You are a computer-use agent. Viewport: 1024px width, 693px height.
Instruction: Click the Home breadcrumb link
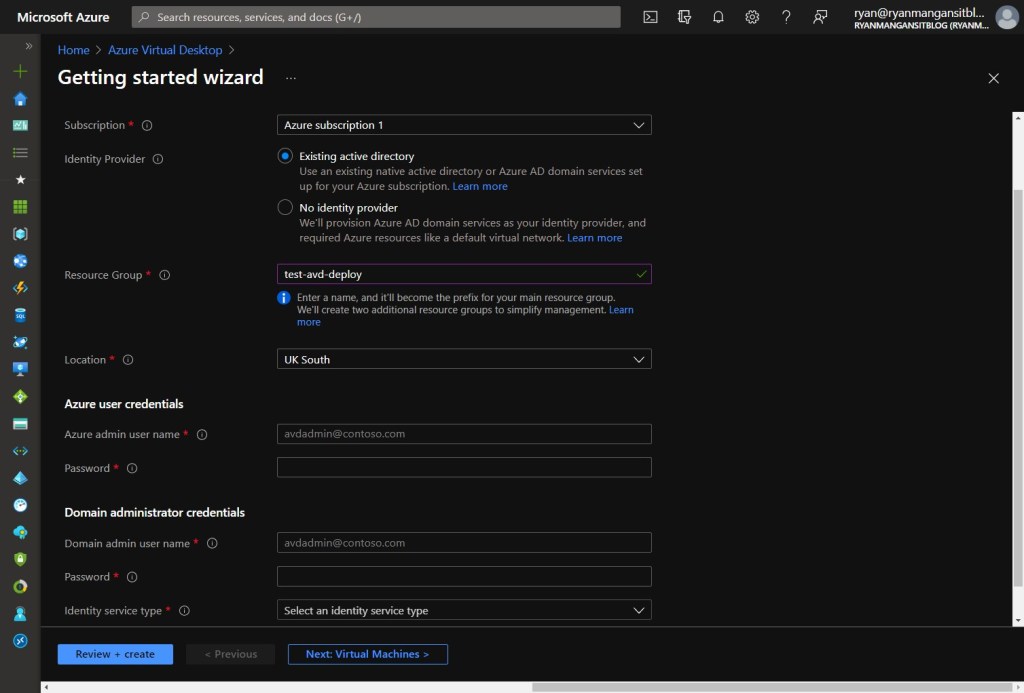coord(74,50)
